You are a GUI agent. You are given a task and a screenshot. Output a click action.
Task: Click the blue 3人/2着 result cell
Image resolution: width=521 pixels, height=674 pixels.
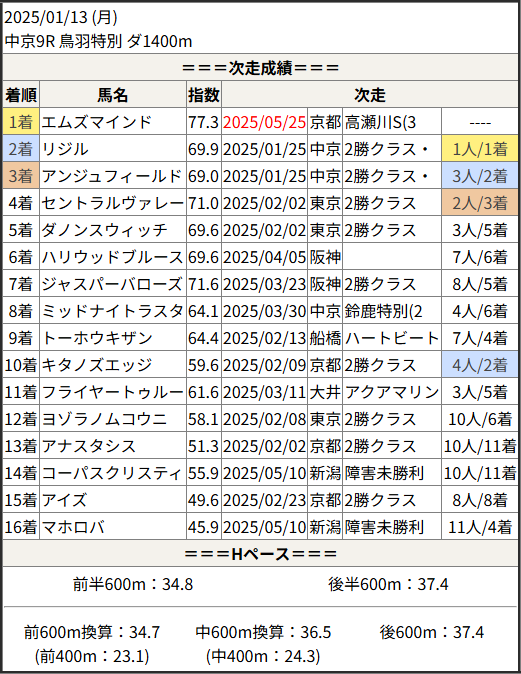pos(480,176)
